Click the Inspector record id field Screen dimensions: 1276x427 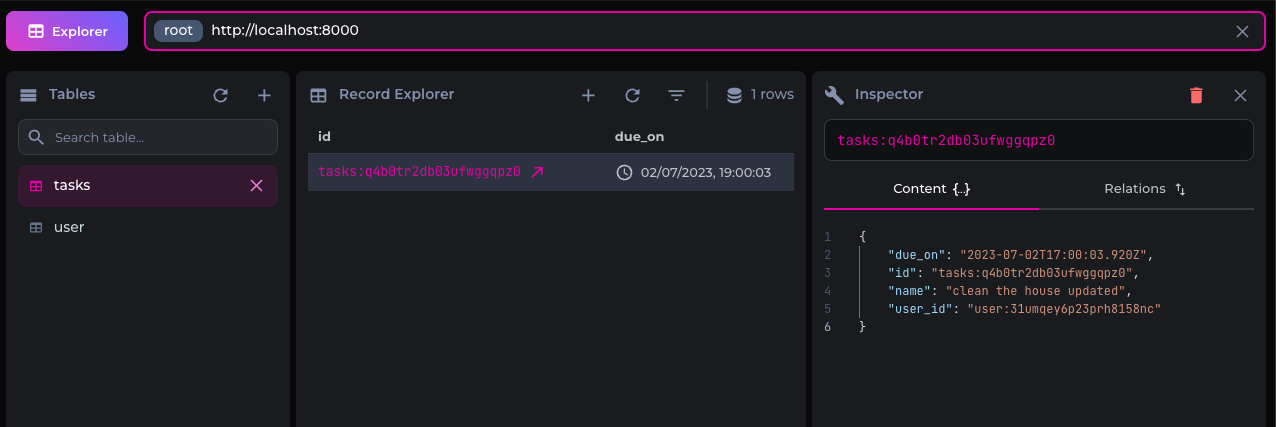(1038, 140)
